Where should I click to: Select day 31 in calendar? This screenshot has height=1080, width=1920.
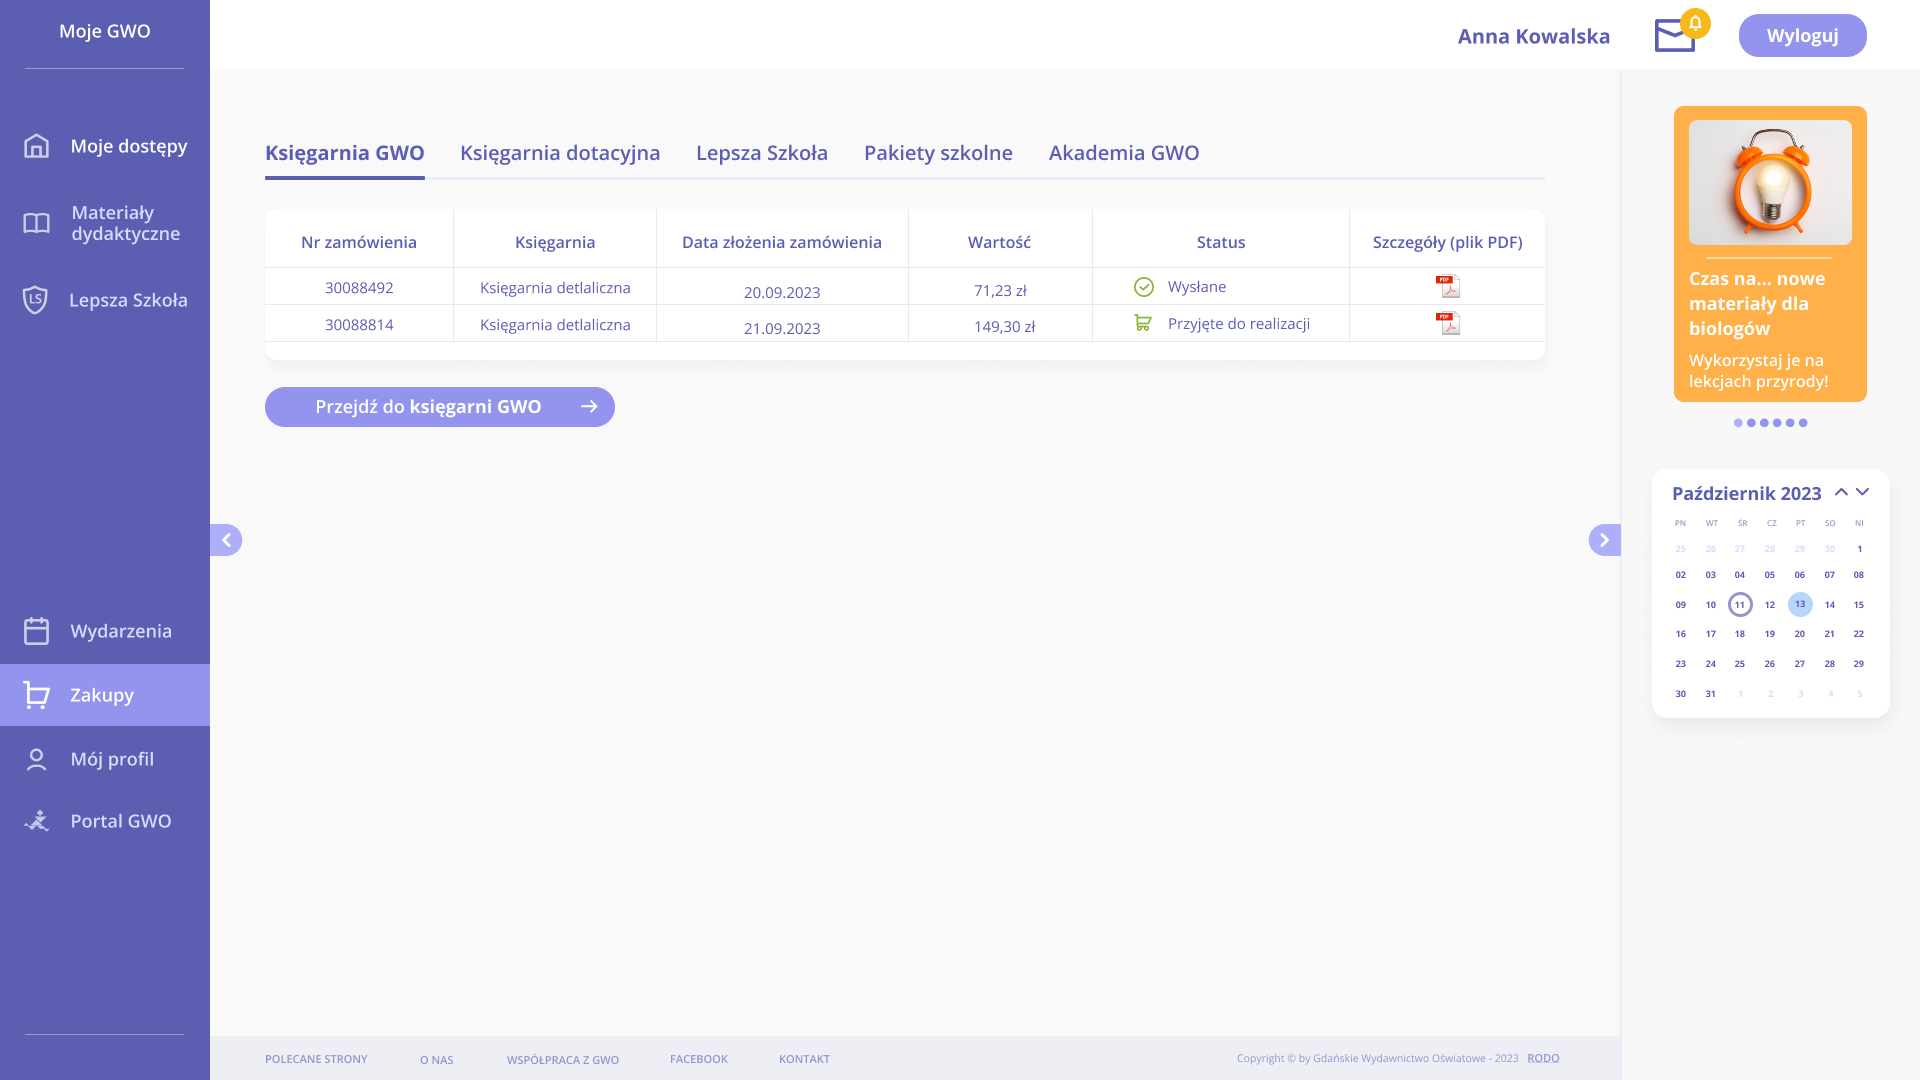click(x=1710, y=694)
